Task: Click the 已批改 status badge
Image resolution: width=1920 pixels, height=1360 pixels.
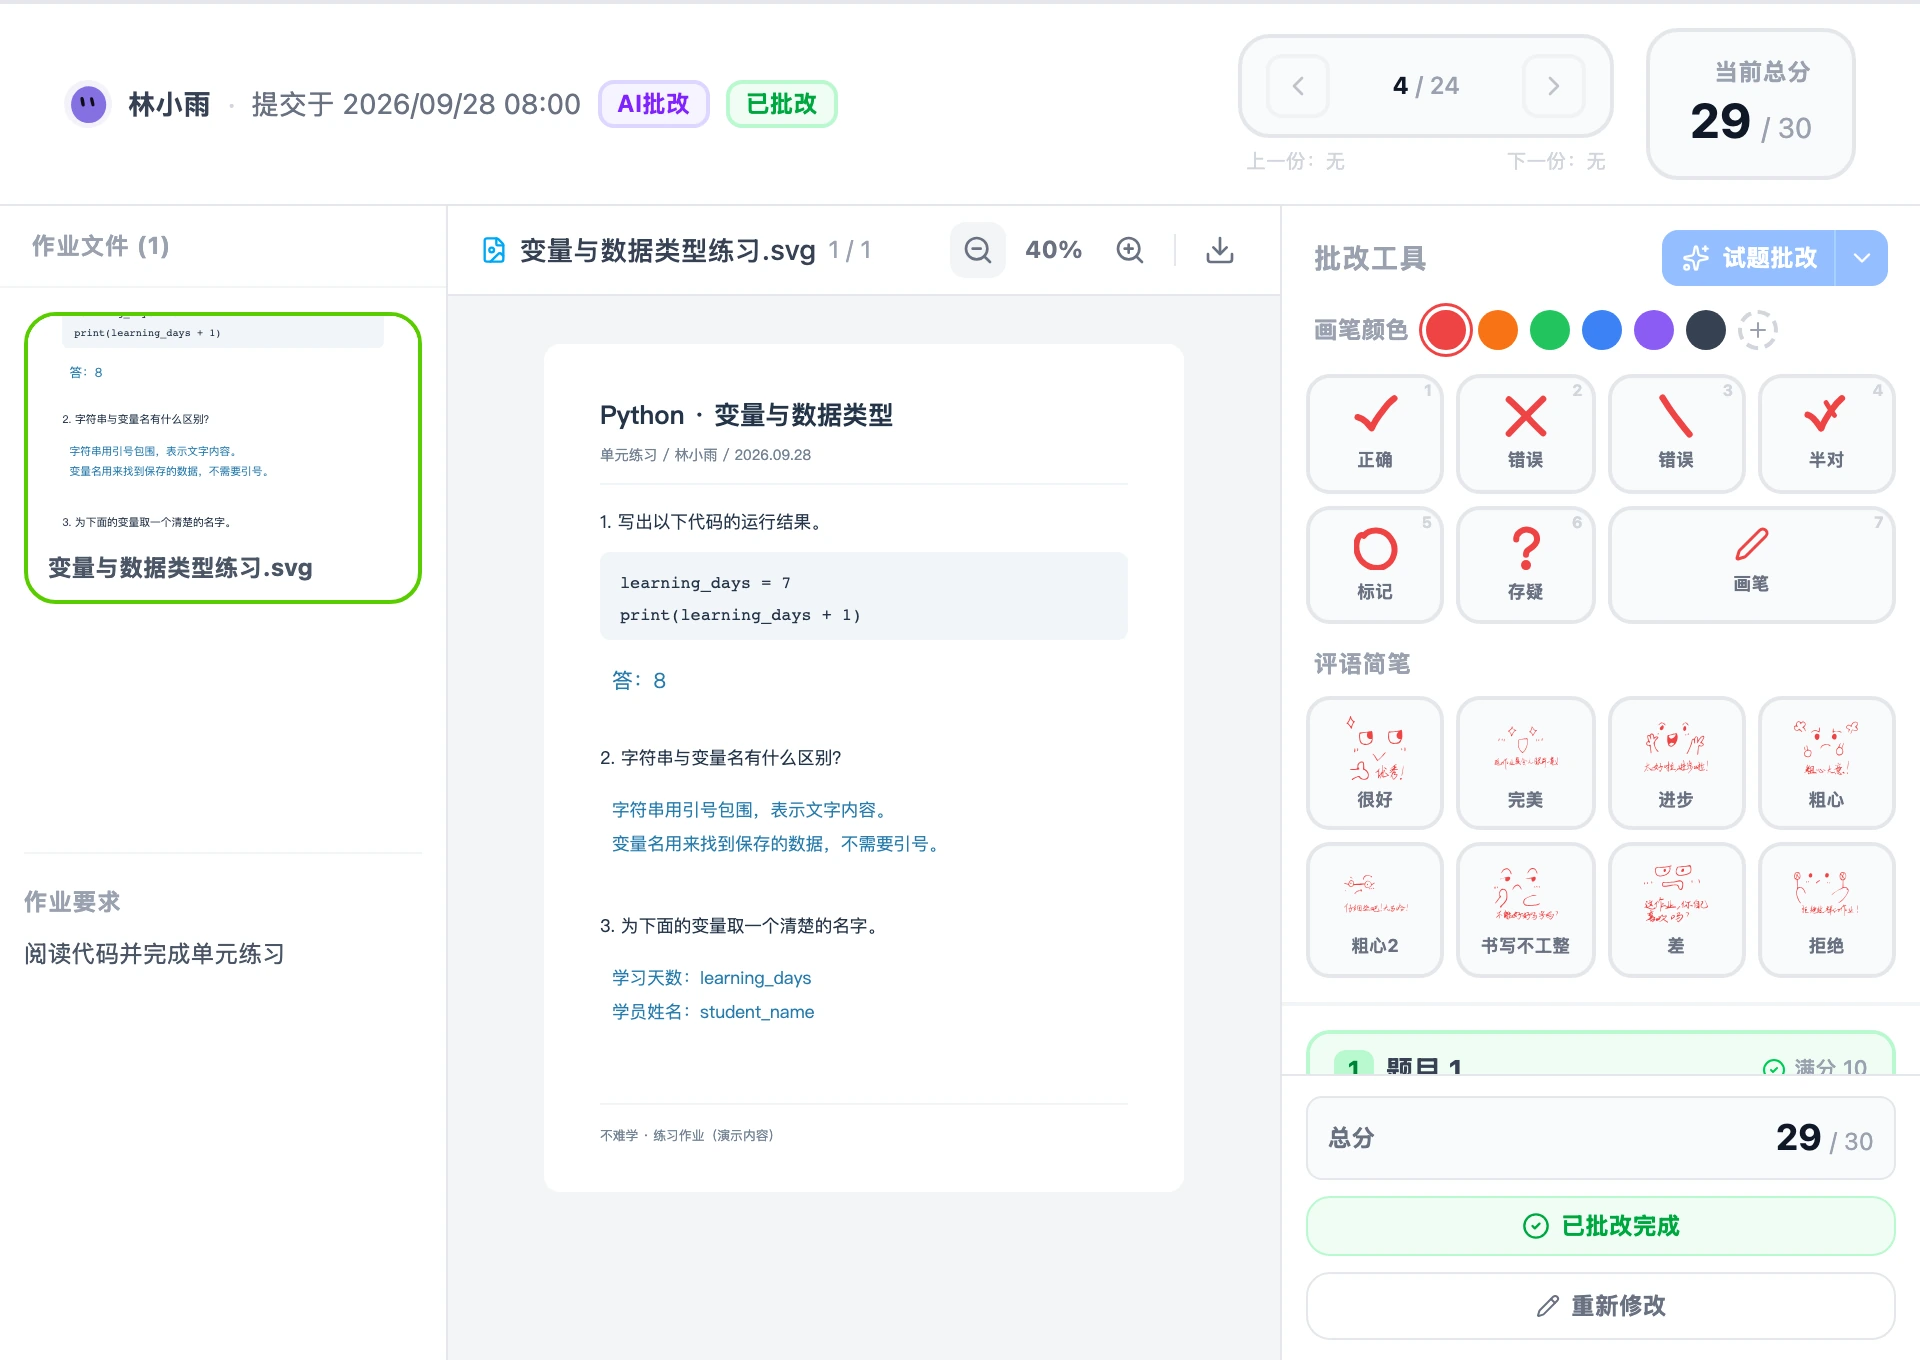Action: click(781, 104)
